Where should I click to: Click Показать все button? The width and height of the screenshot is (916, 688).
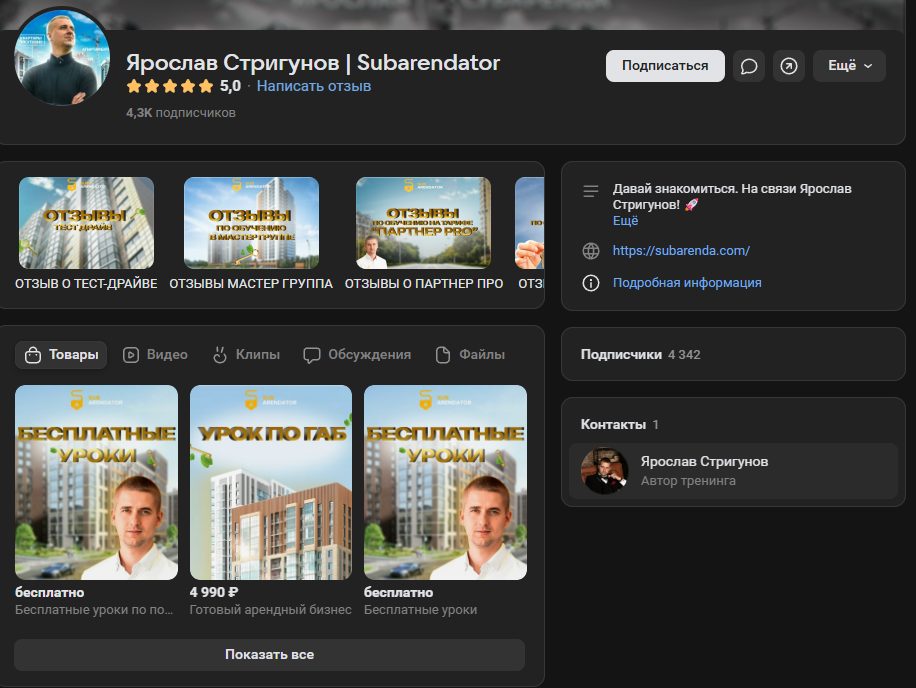[x=269, y=655]
